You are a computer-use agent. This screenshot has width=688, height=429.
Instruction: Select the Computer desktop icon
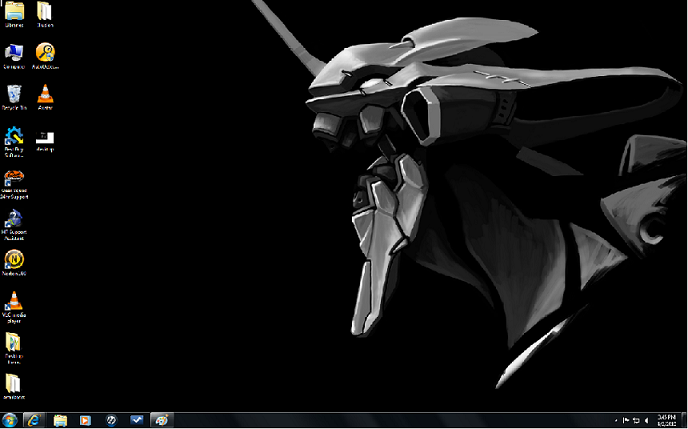[14, 56]
